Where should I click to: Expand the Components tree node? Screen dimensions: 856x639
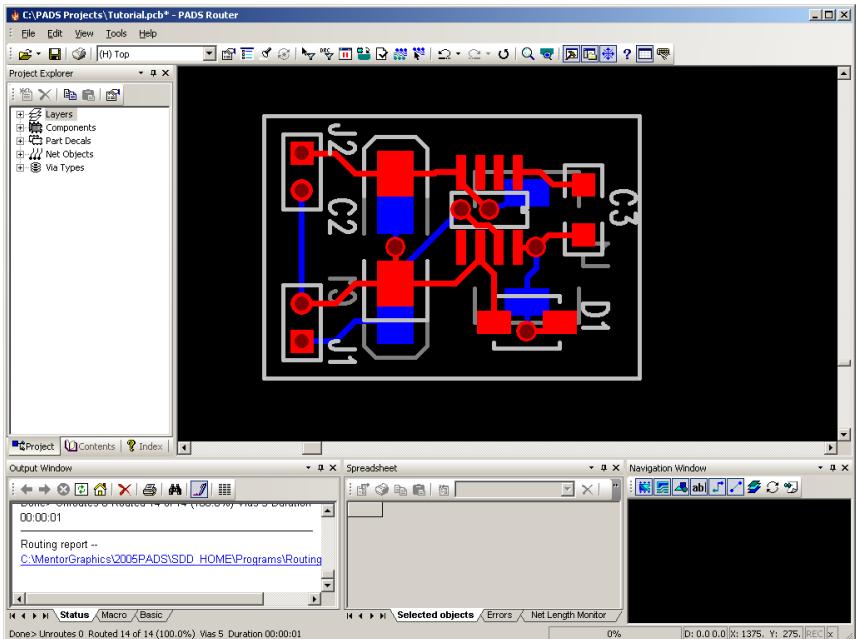[x=22, y=128]
